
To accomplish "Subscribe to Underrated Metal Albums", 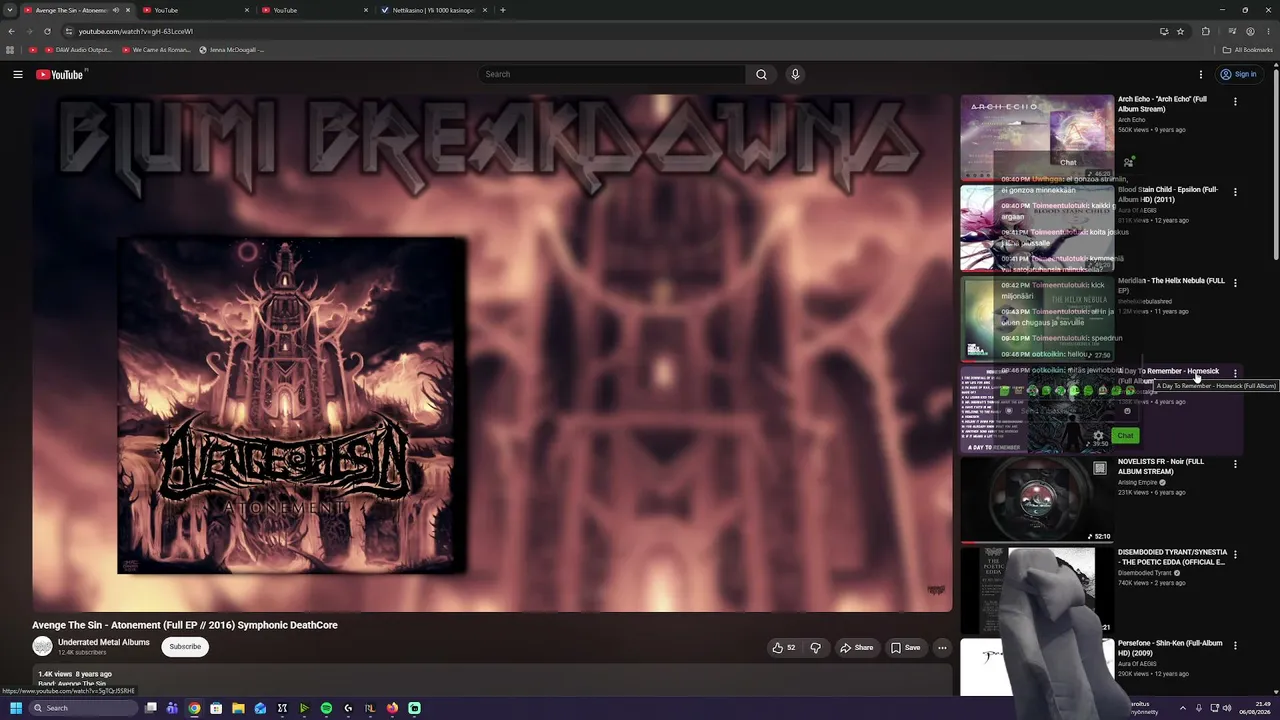I will pos(185,647).
